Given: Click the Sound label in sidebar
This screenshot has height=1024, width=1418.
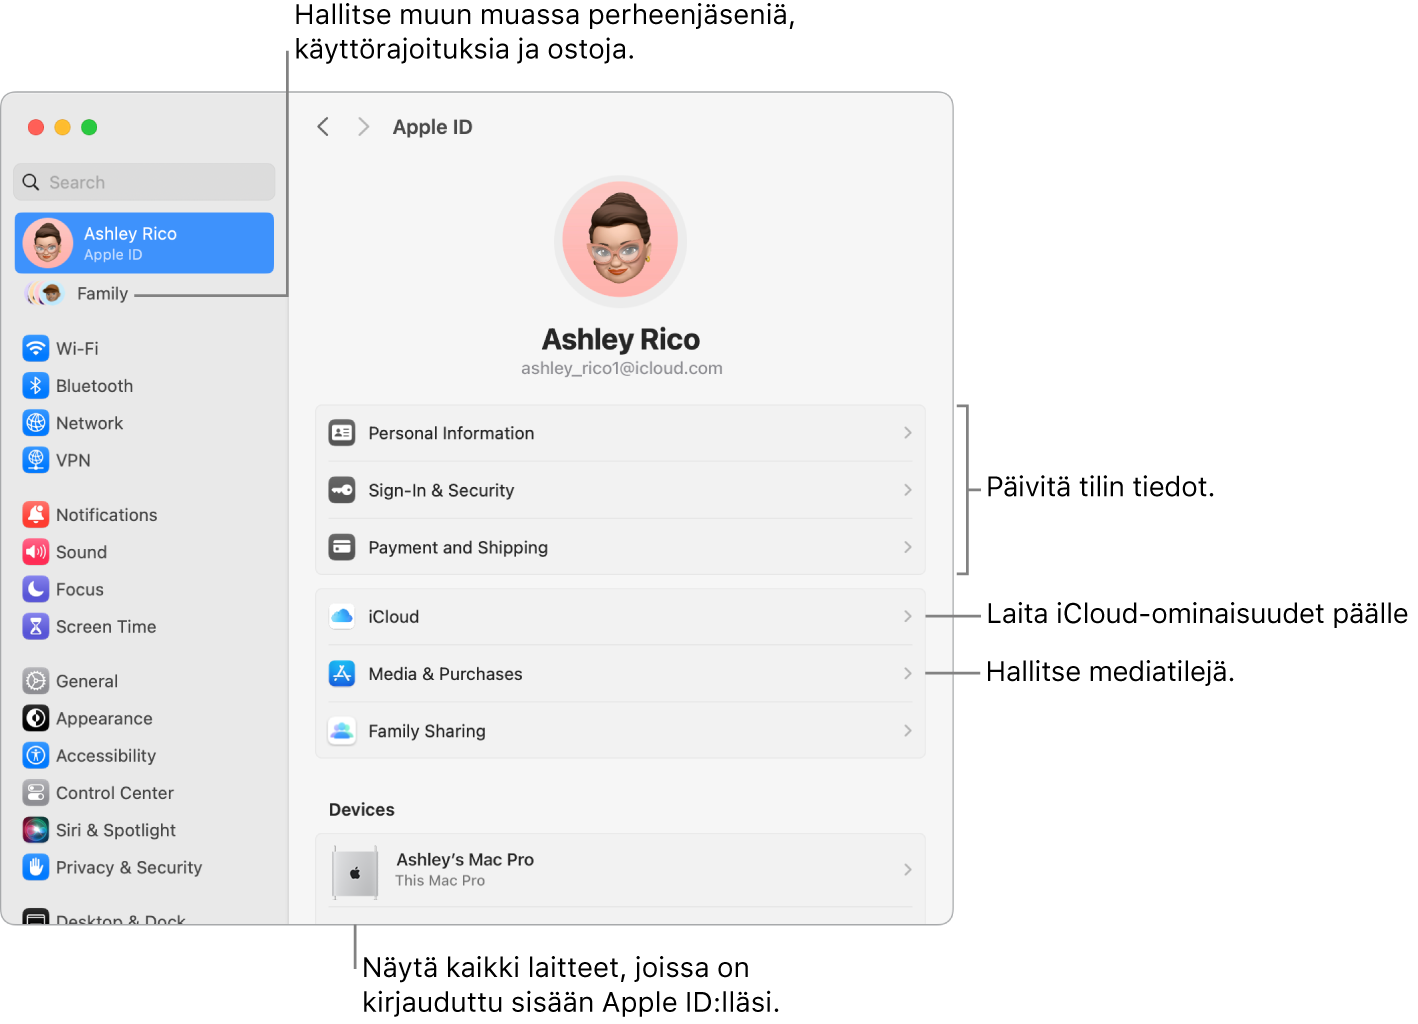Looking at the screenshot, I should coord(81,552).
